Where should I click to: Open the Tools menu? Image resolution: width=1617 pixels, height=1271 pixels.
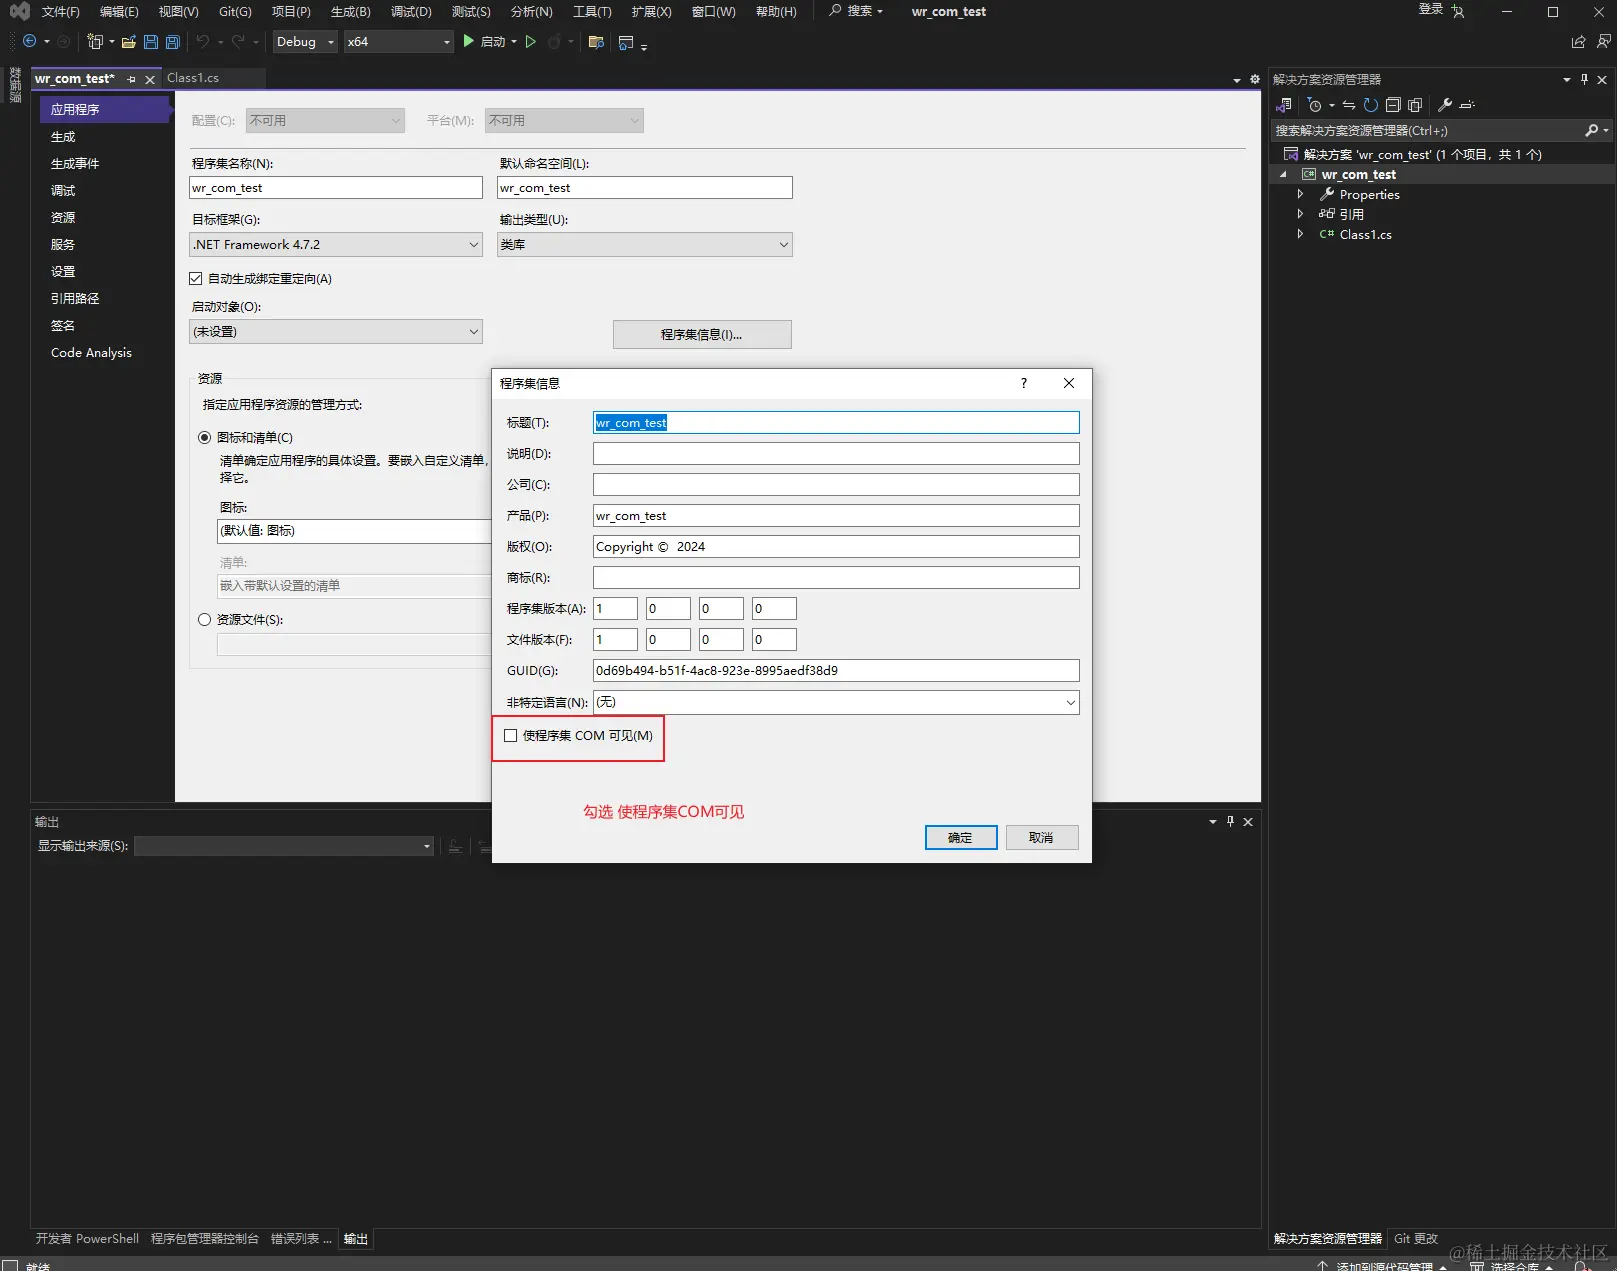[592, 11]
